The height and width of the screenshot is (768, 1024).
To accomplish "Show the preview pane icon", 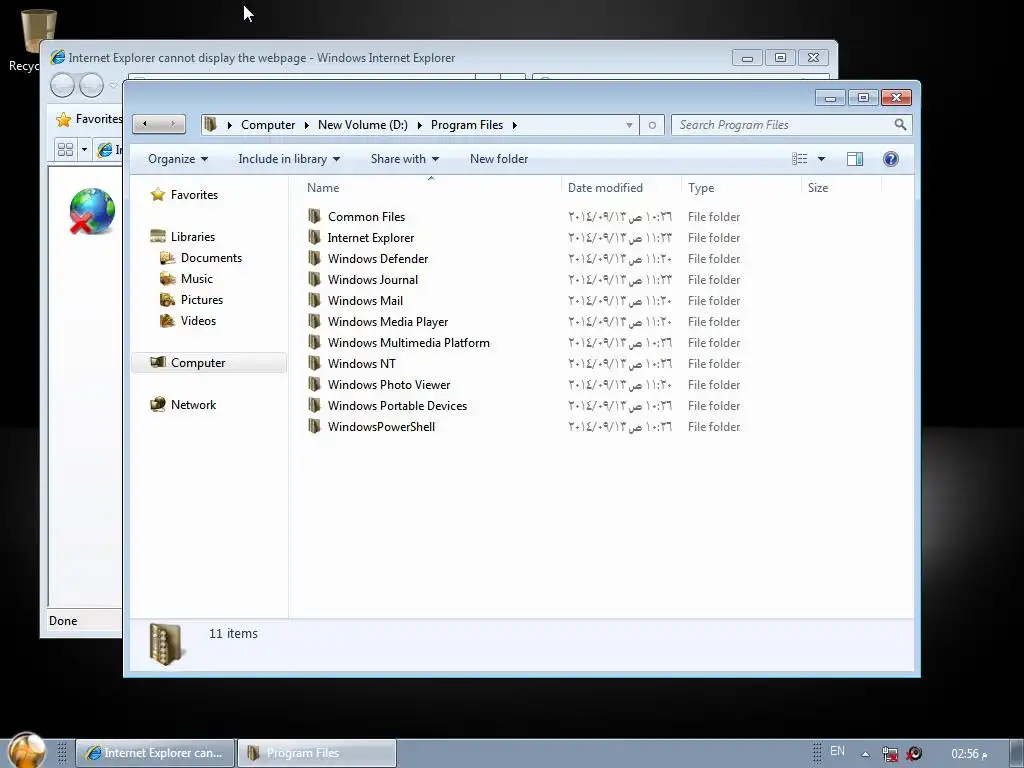I will 855,159.
